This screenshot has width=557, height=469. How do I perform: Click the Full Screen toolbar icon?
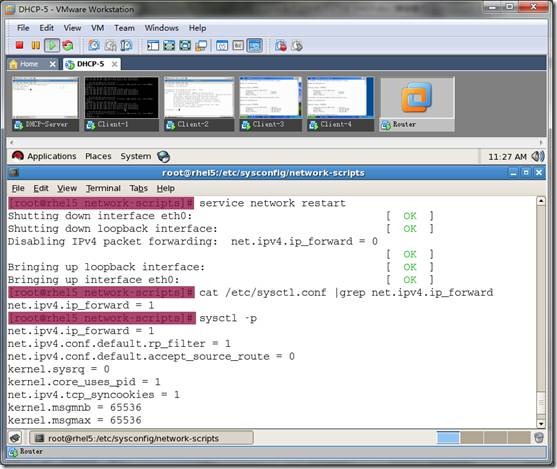tap(169, 45)
